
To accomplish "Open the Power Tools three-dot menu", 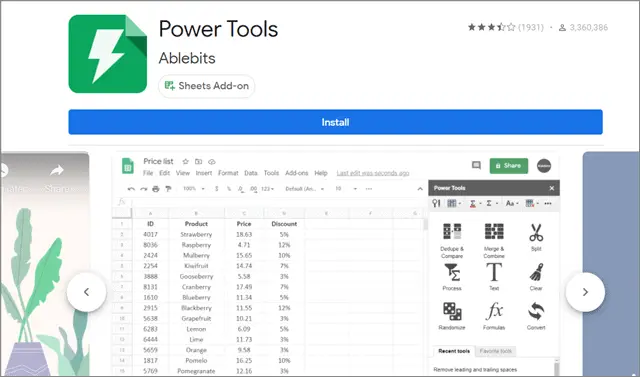I will (548, 203).
